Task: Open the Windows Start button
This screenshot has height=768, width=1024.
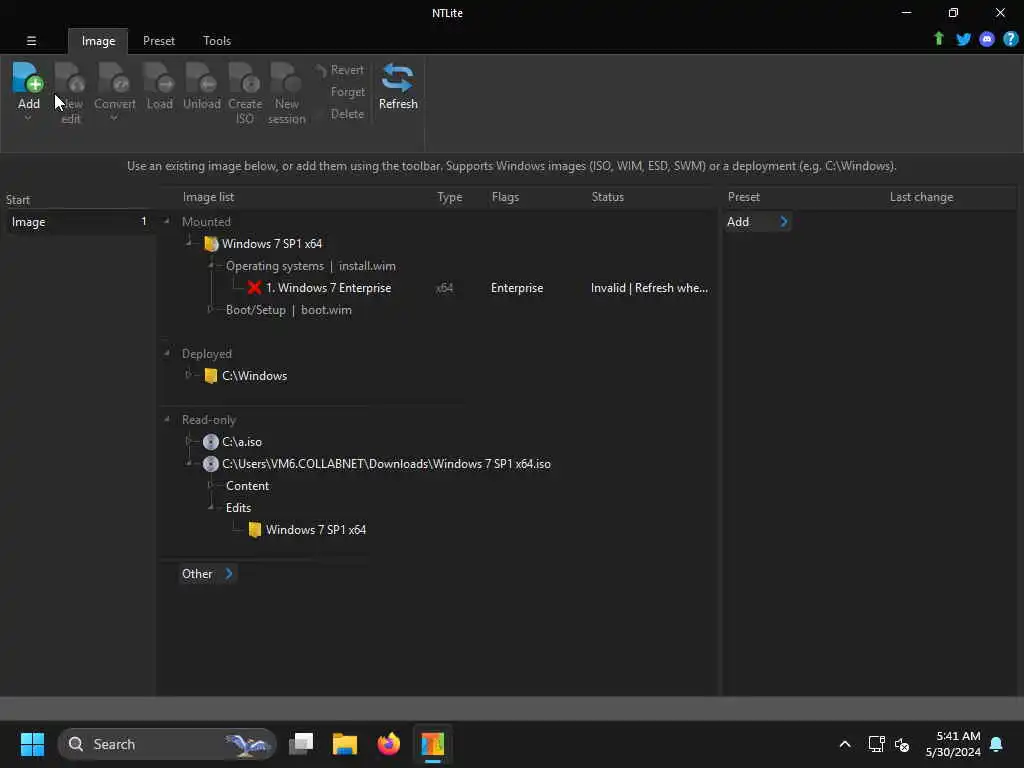Action: (32, 744)
